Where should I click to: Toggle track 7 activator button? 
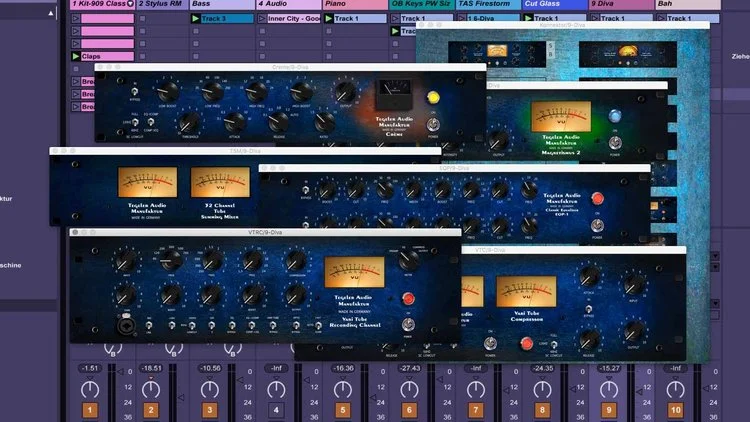point(475,410)
